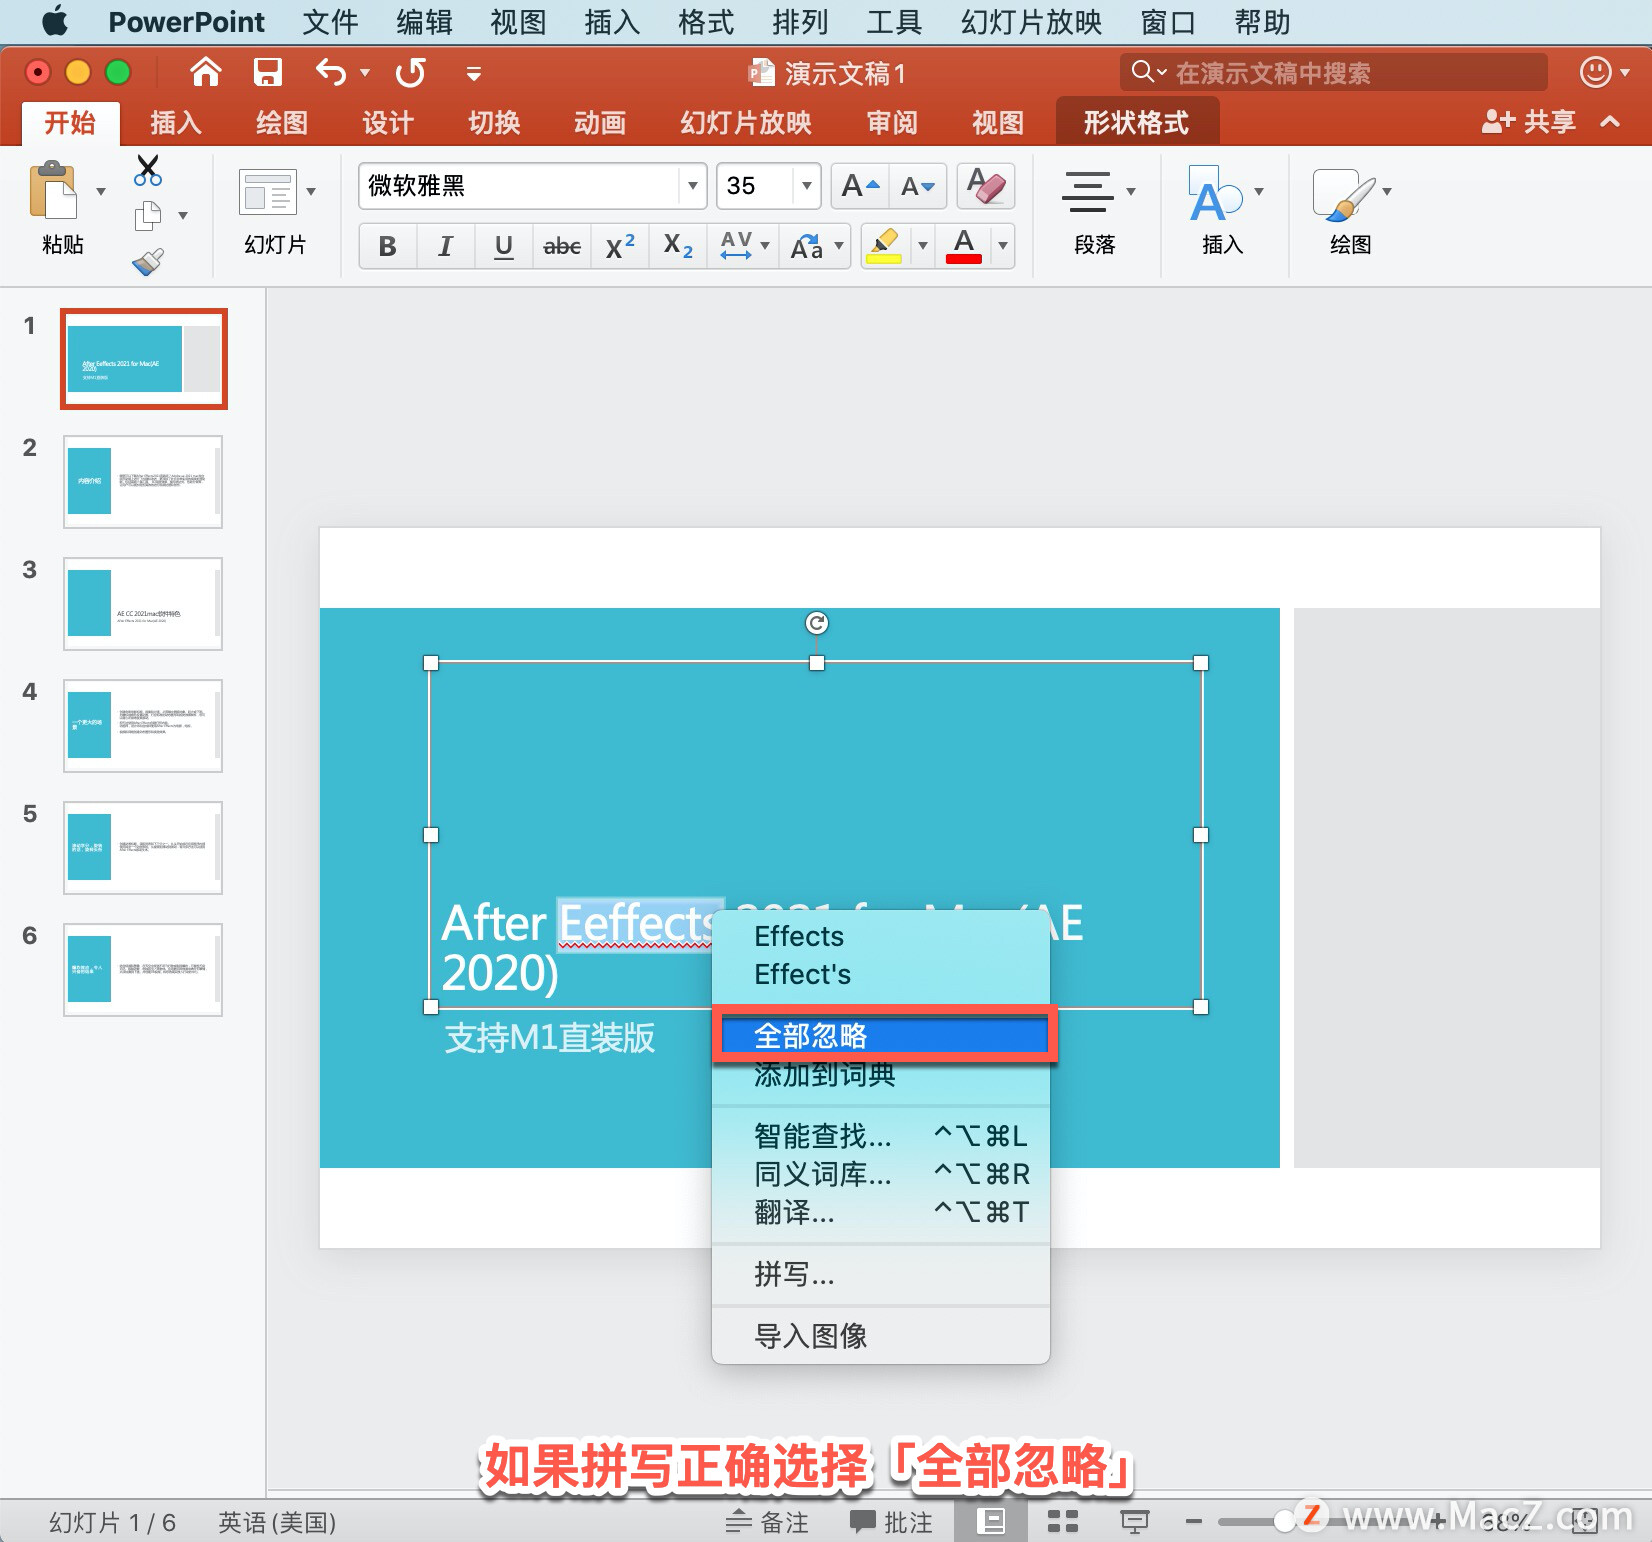The width and height of the screenshot is (1652, 1542).
Task: Toggle the 批注 comments pane
Action: 891,1521
